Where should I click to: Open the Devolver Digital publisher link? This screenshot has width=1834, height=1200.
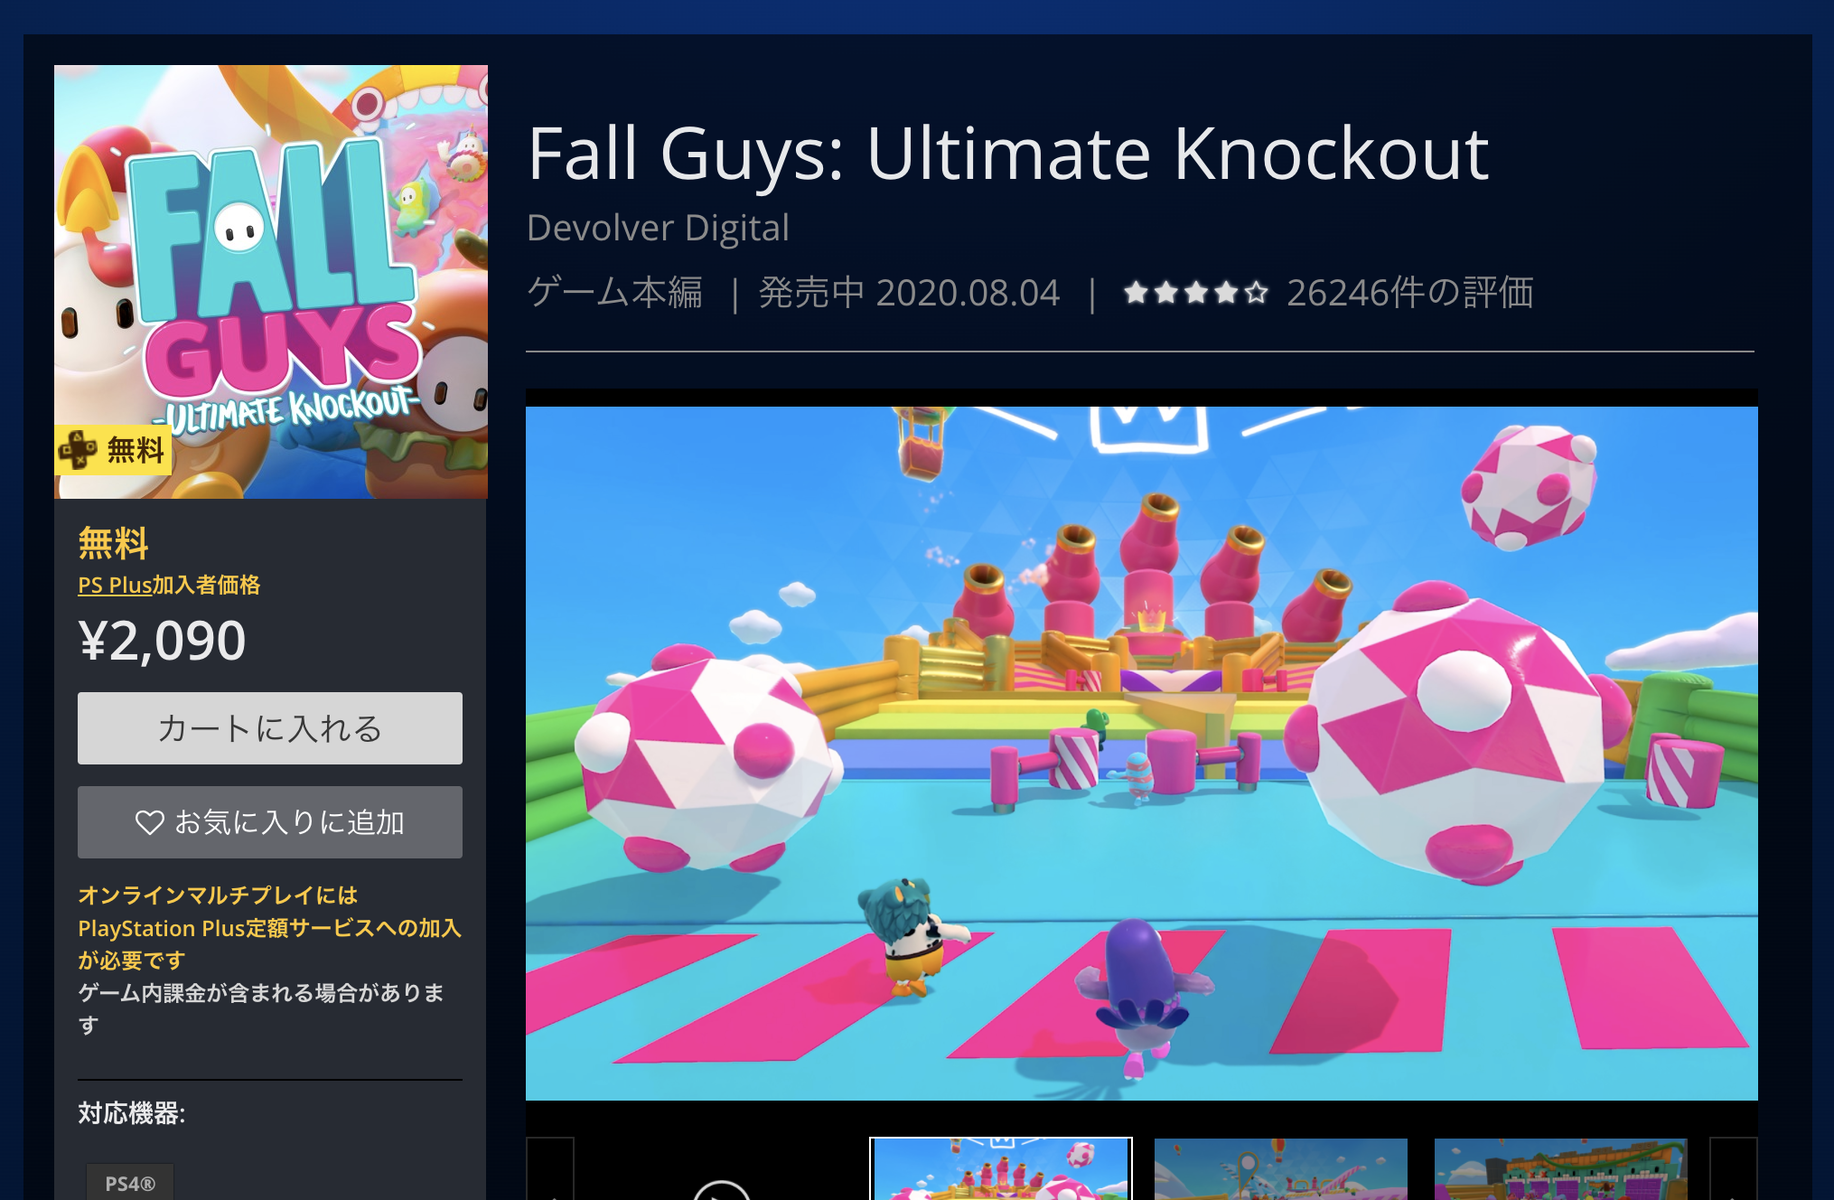pos(658,228)
